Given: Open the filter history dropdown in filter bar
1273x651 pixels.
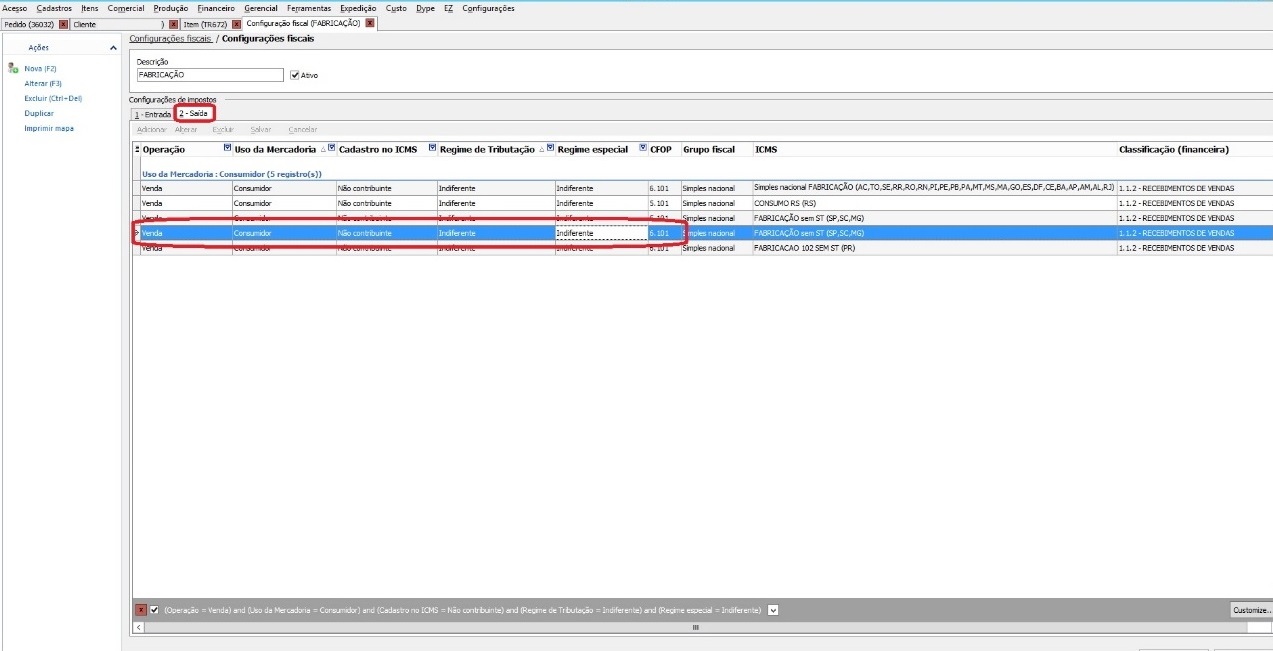Looking at the screenshot, I should point(773,610).
